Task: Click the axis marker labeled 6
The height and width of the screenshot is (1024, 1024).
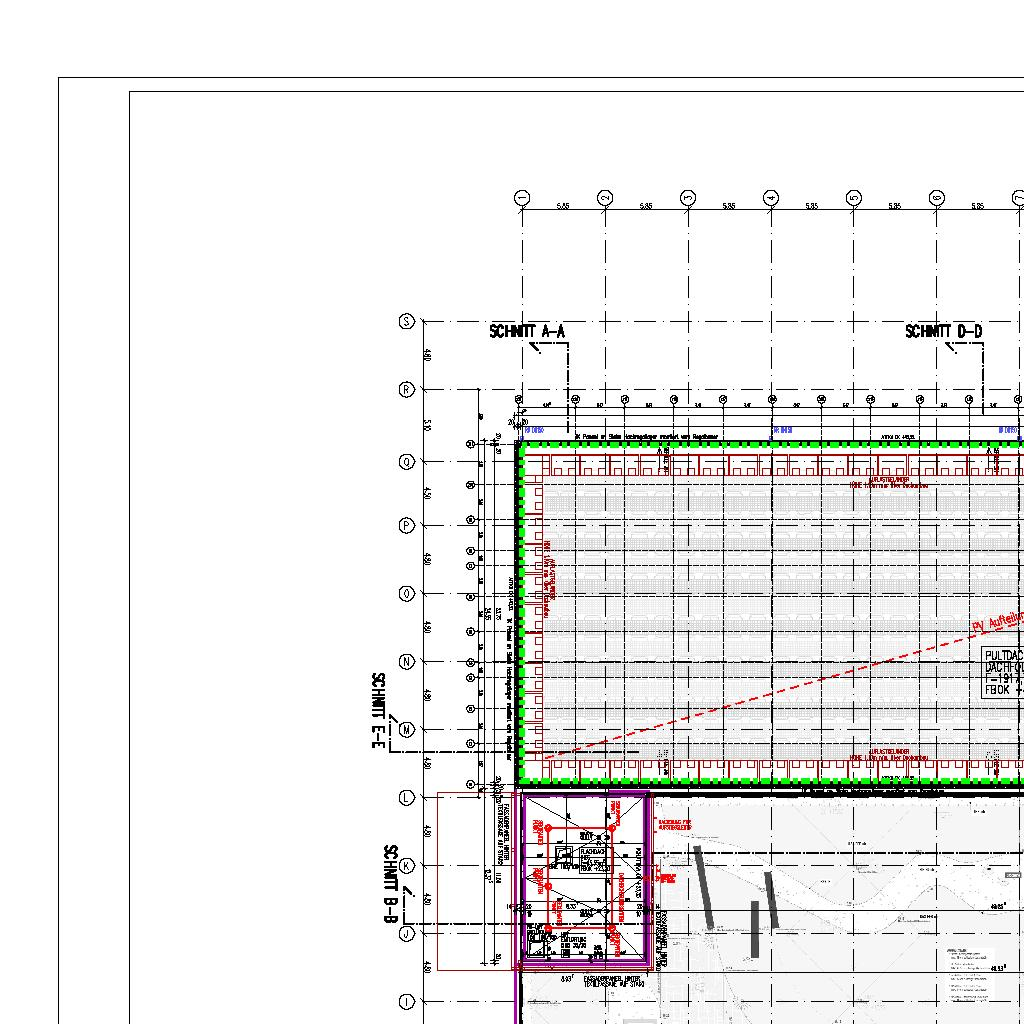Action: point(937,198)
